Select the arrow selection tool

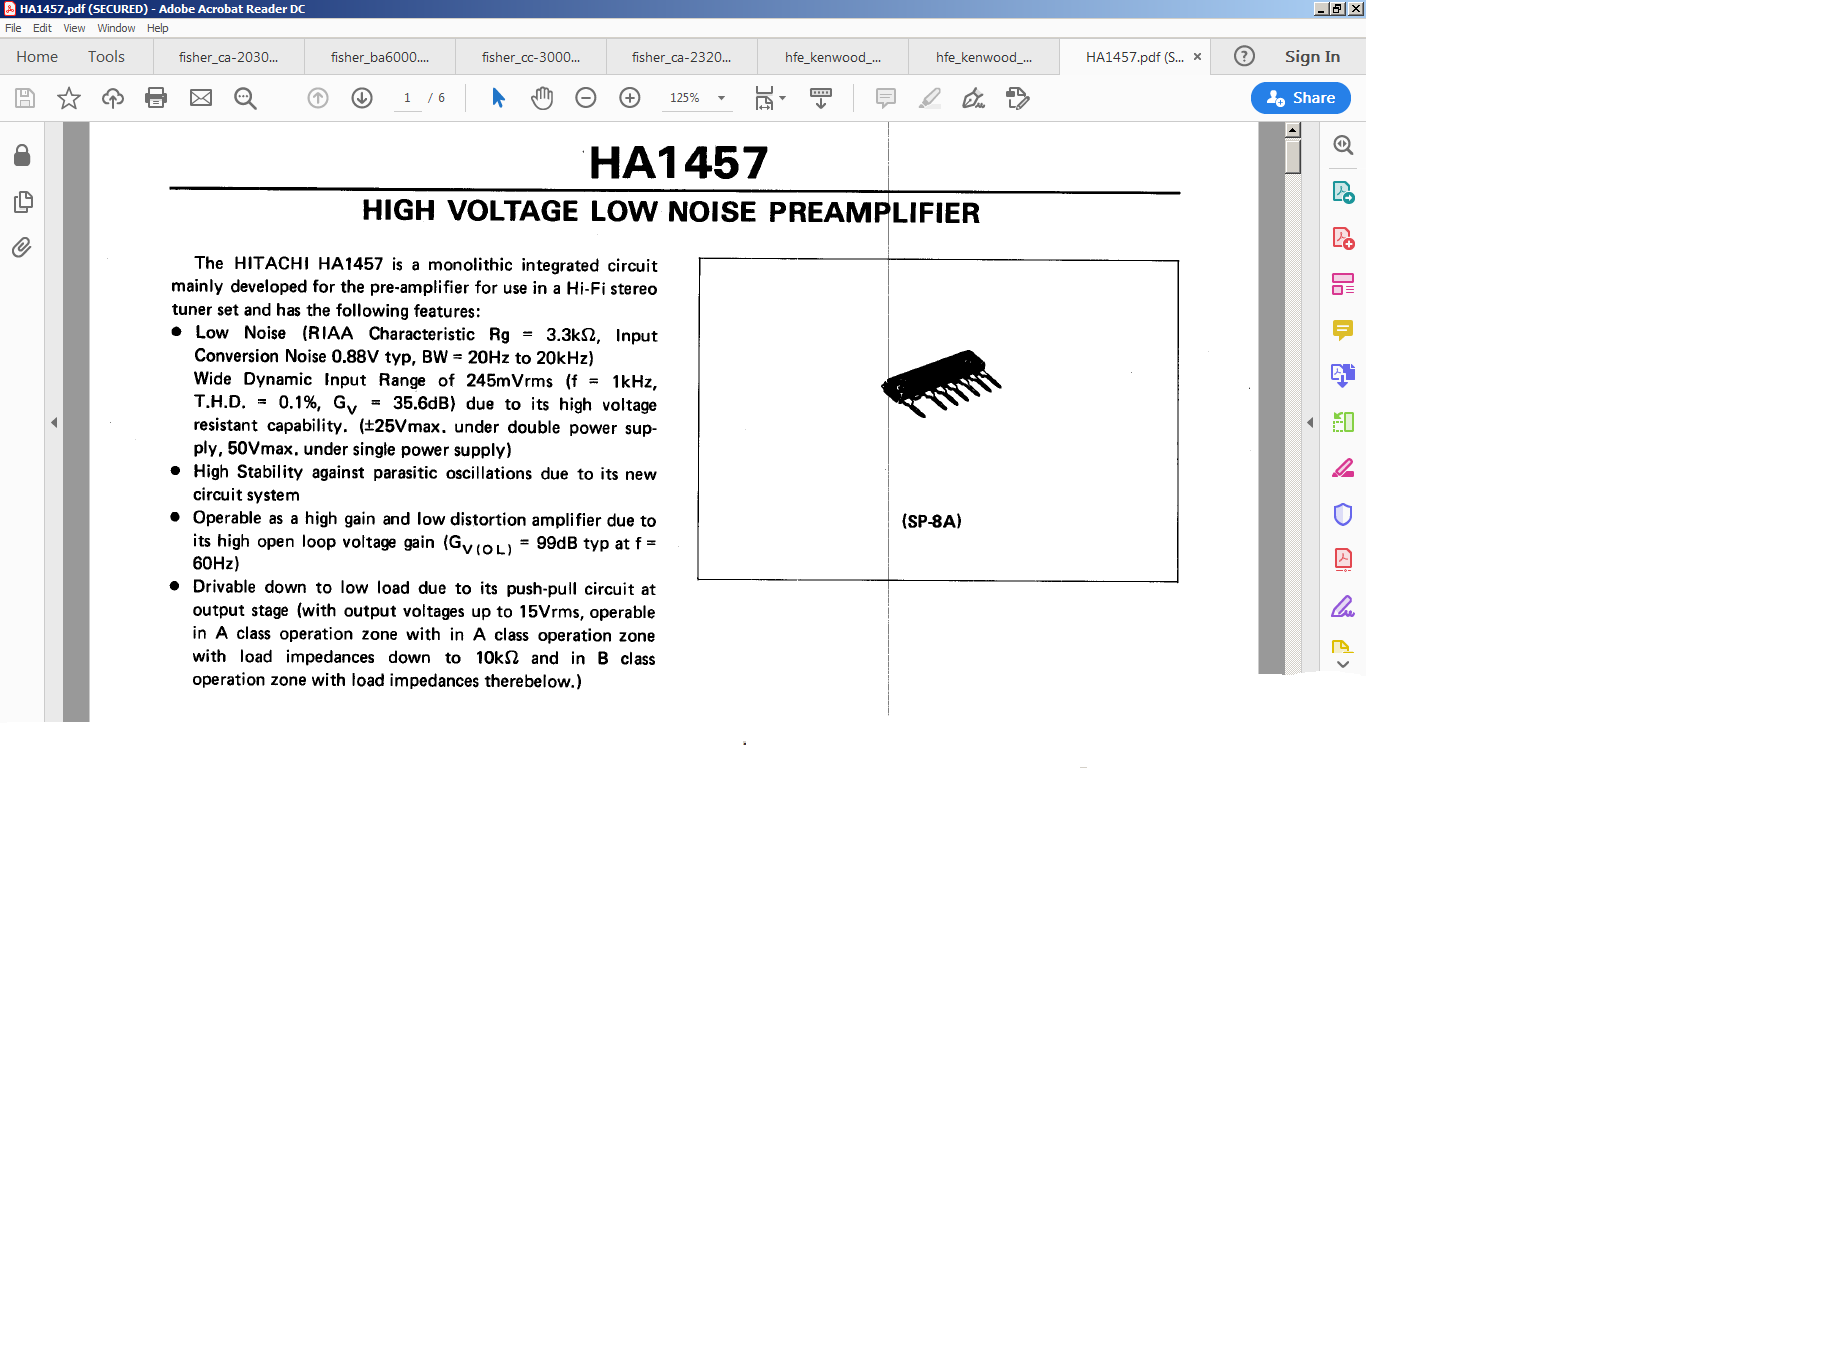[x=498, y=98]
